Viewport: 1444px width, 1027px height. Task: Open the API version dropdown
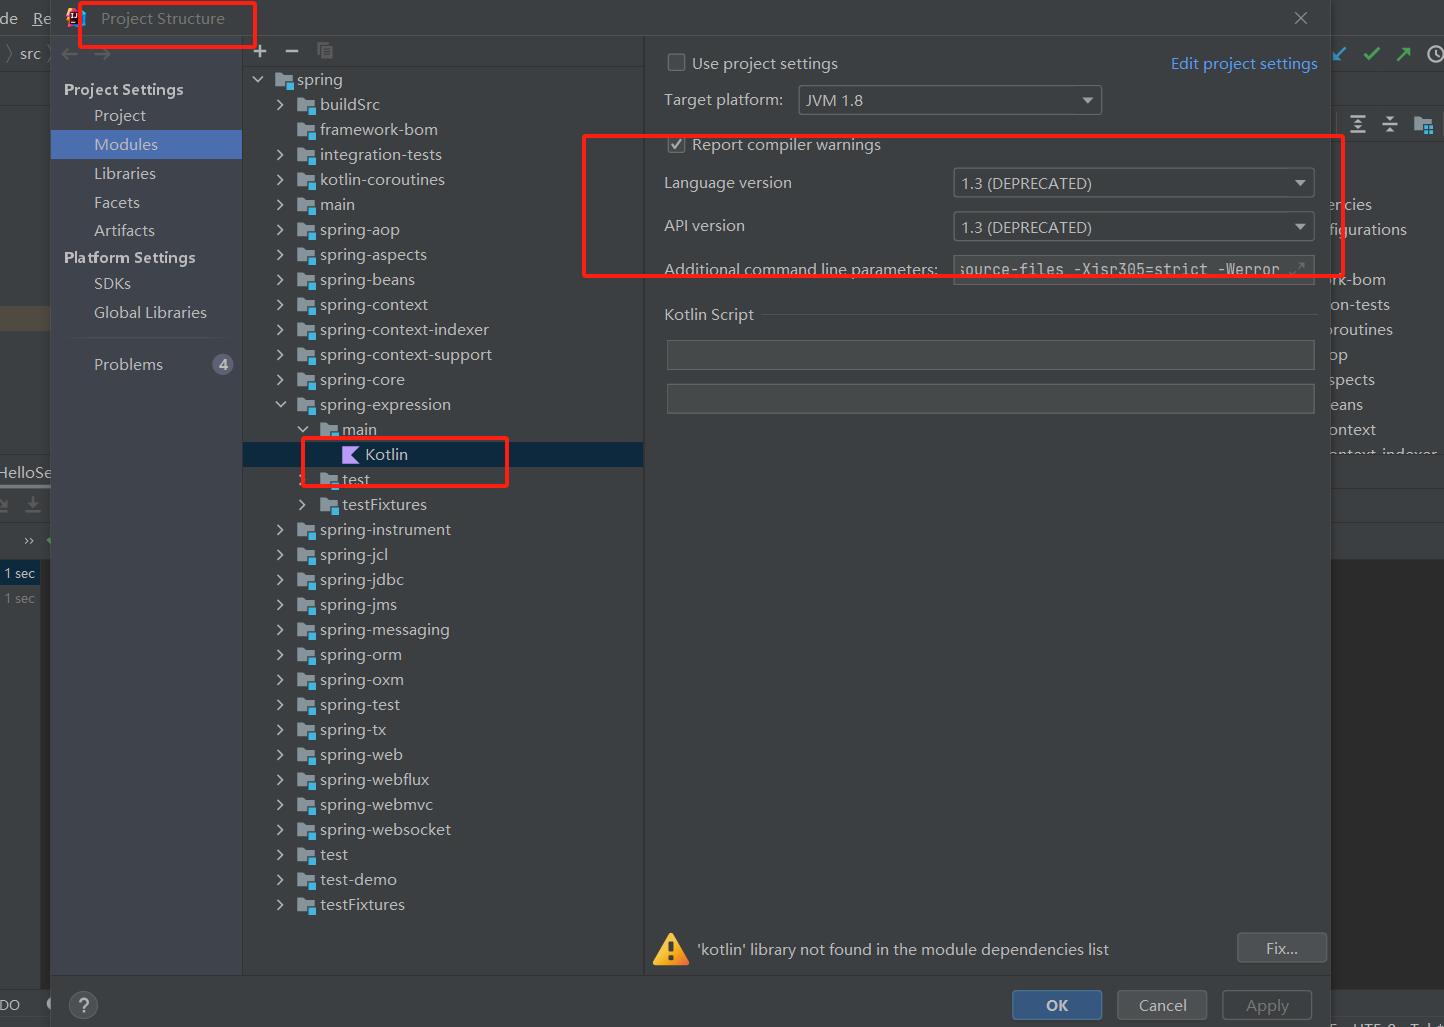1134,227
